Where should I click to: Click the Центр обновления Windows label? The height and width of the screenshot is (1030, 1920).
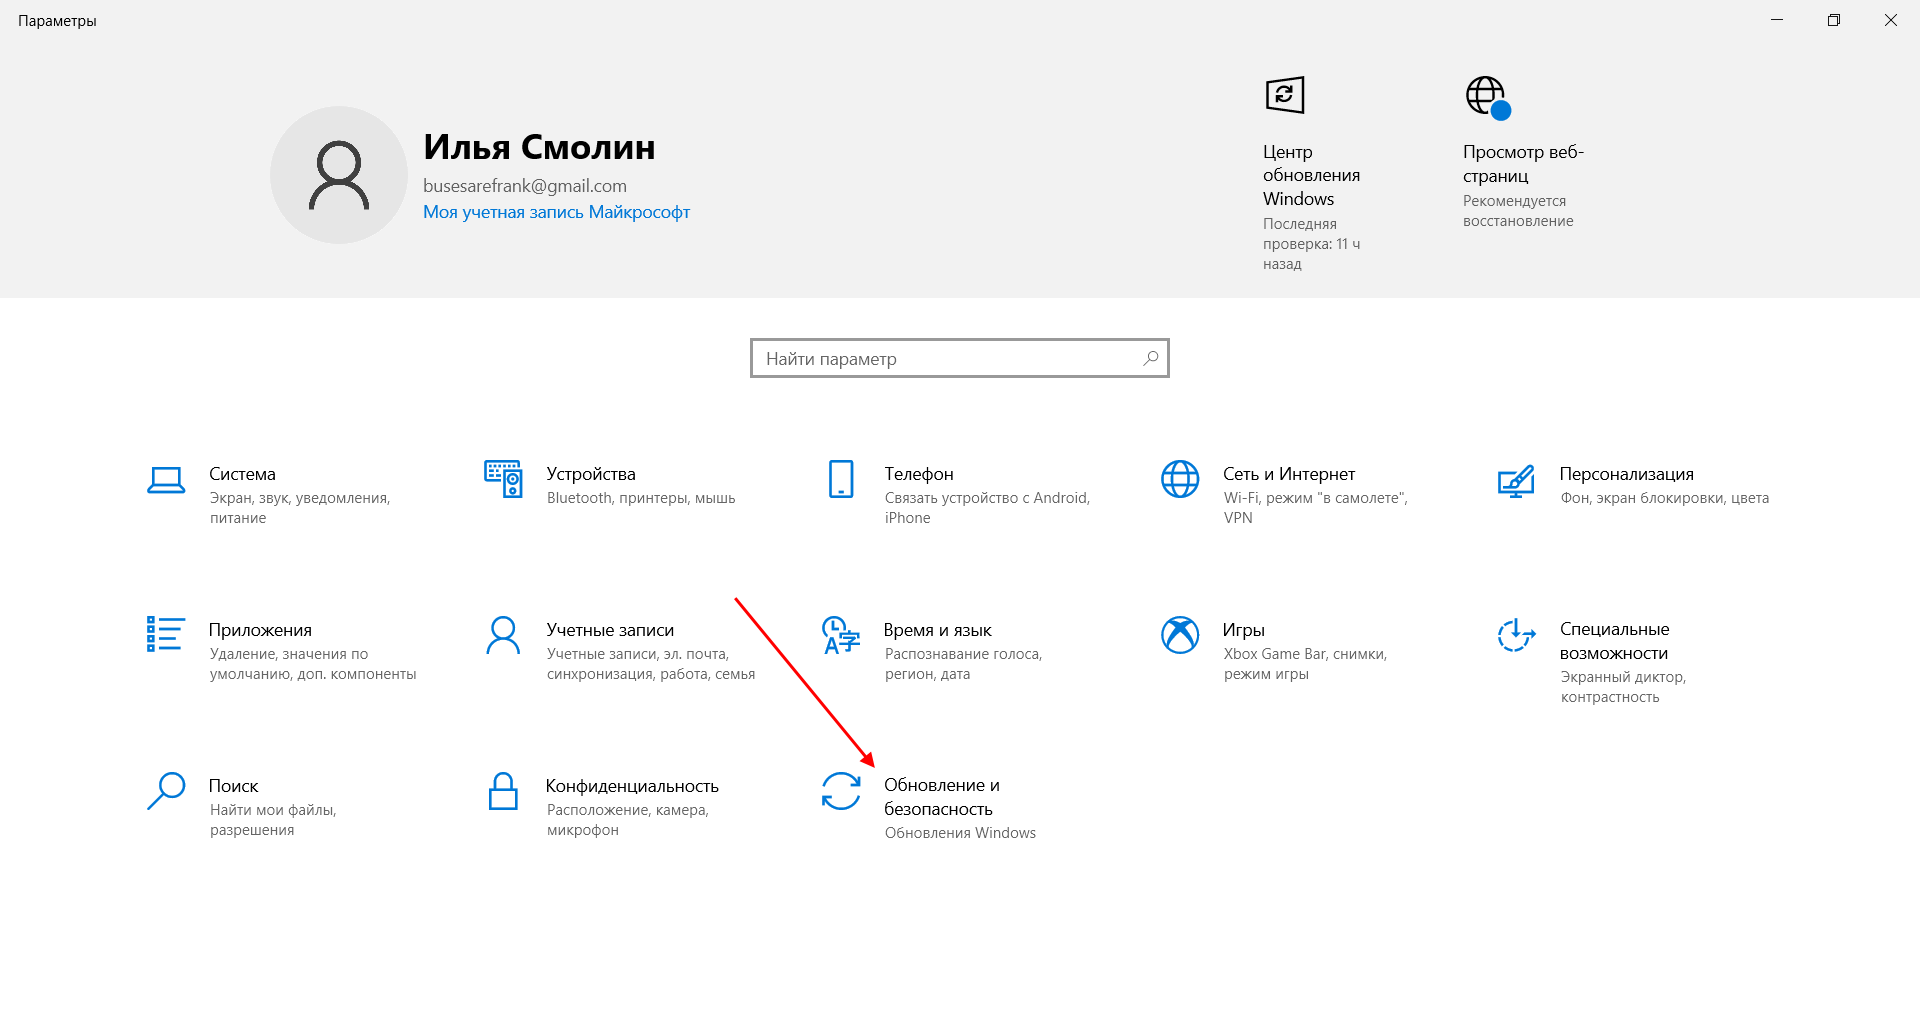pyautogui.click(x=1311, y=175)
